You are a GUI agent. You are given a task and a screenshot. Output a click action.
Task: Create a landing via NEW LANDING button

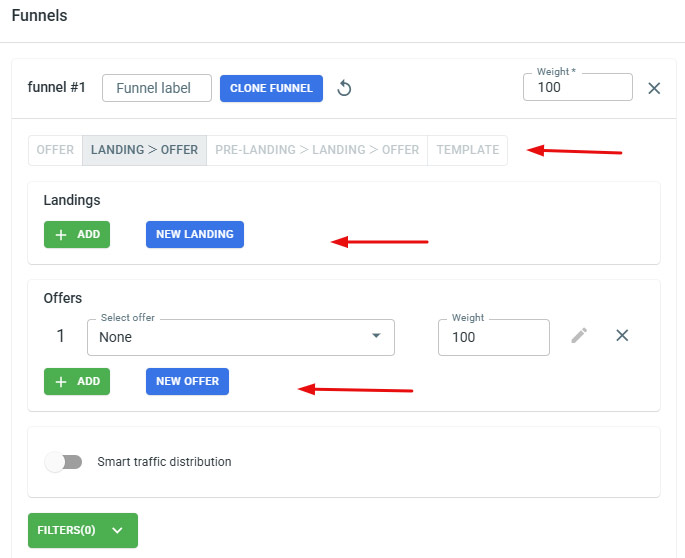(194, 234)
